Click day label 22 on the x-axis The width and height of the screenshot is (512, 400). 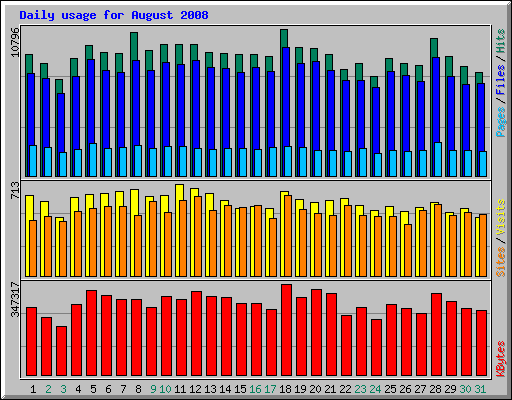(x=345, y=389)
